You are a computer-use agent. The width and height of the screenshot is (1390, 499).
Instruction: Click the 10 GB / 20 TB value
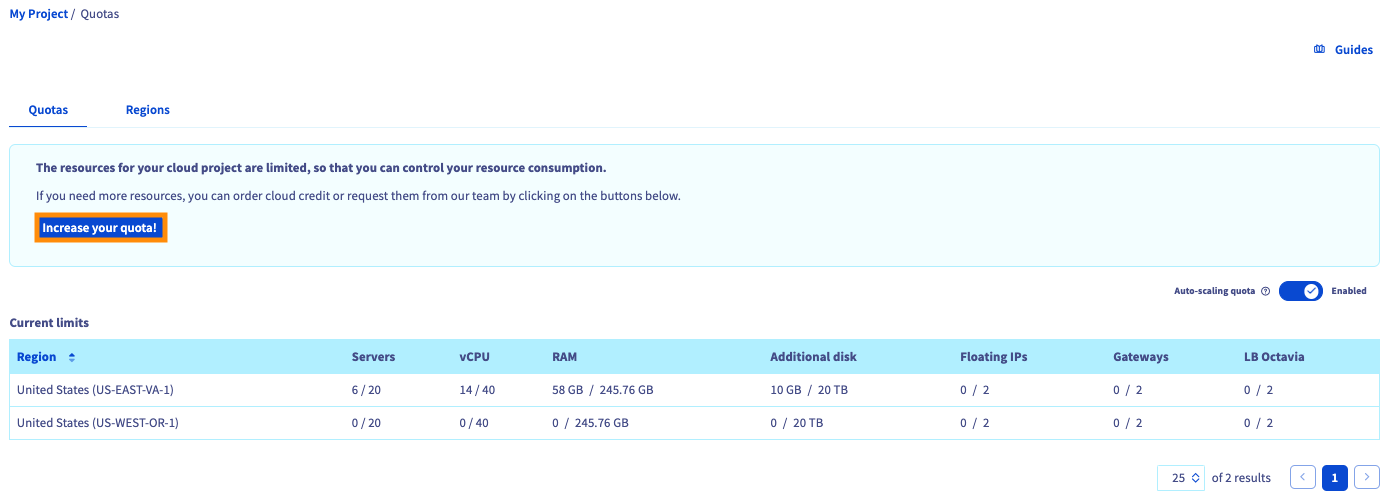coord(810,390)
